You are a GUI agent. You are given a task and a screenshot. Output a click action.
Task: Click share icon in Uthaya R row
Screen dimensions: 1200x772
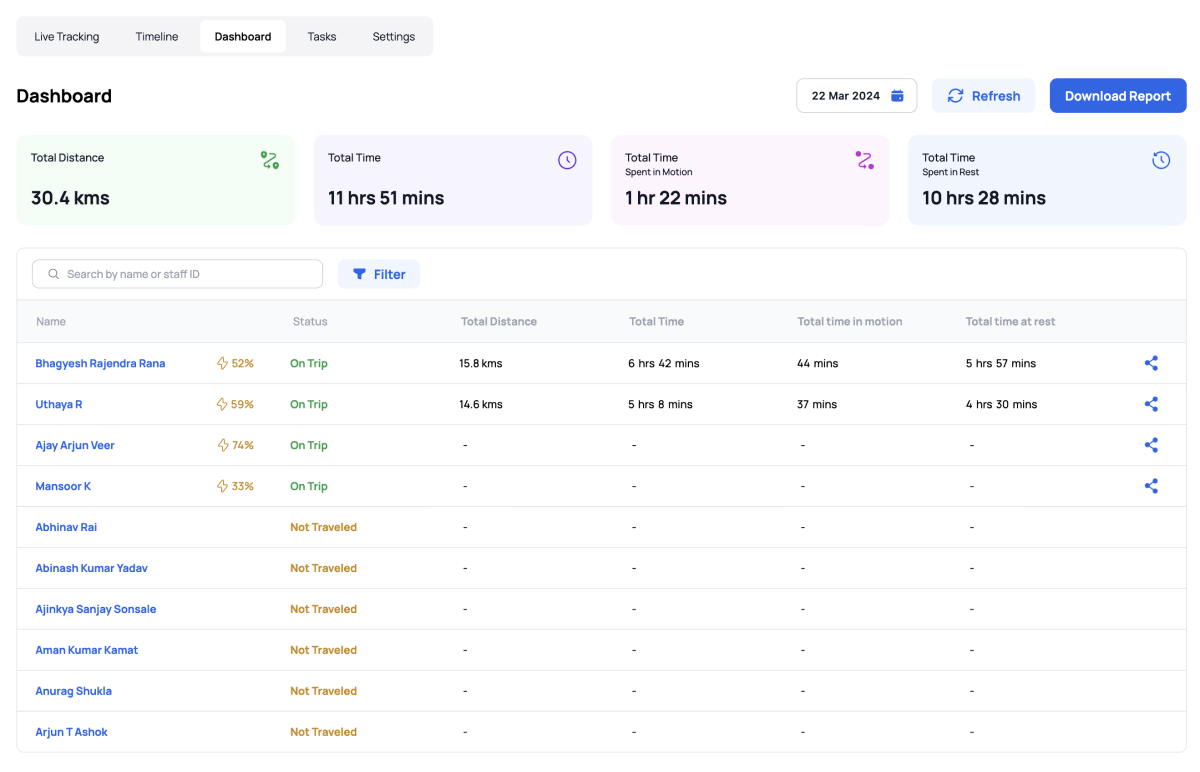[x=1151, y=405]
